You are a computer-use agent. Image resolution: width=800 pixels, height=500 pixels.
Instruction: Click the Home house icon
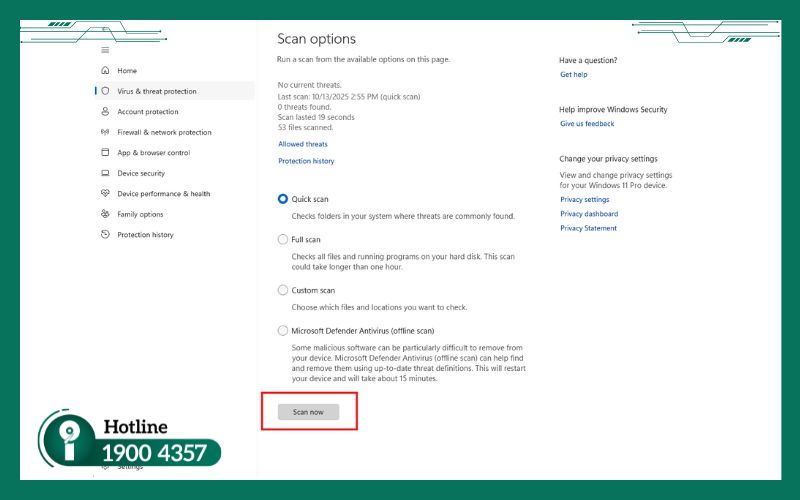coord(105,71)
